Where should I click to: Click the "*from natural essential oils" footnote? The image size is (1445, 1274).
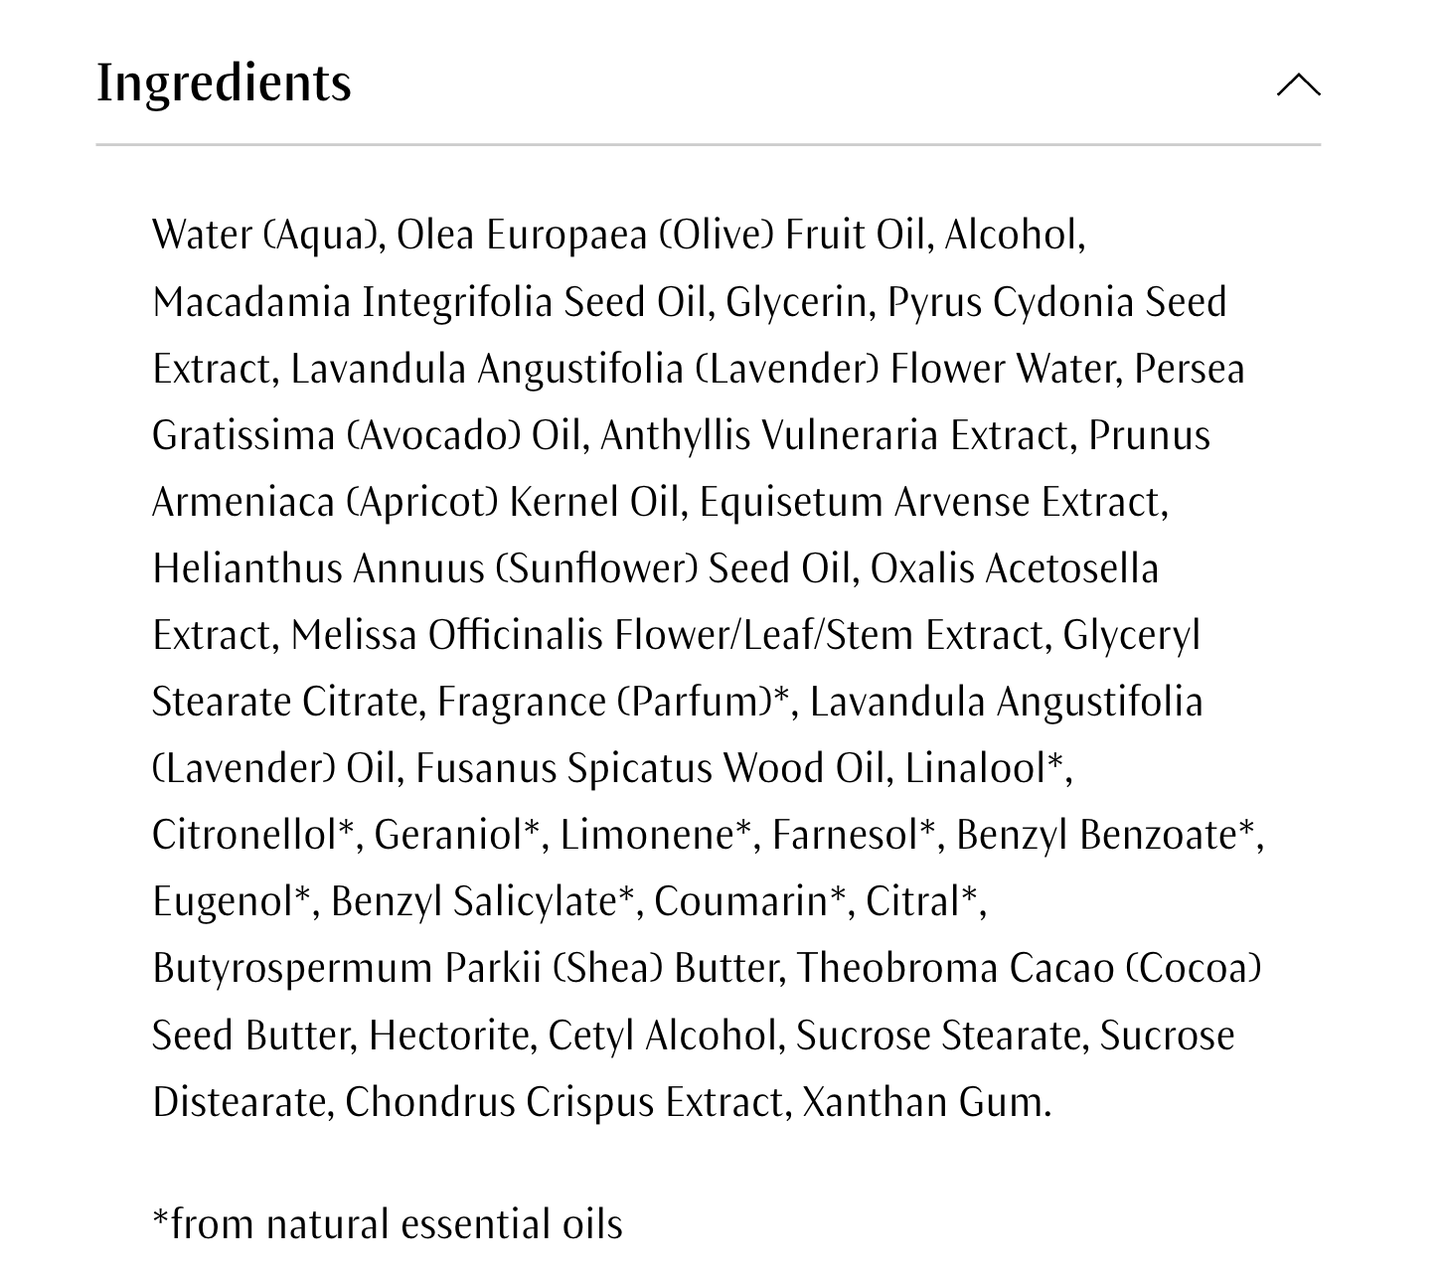click(387, 1225)
